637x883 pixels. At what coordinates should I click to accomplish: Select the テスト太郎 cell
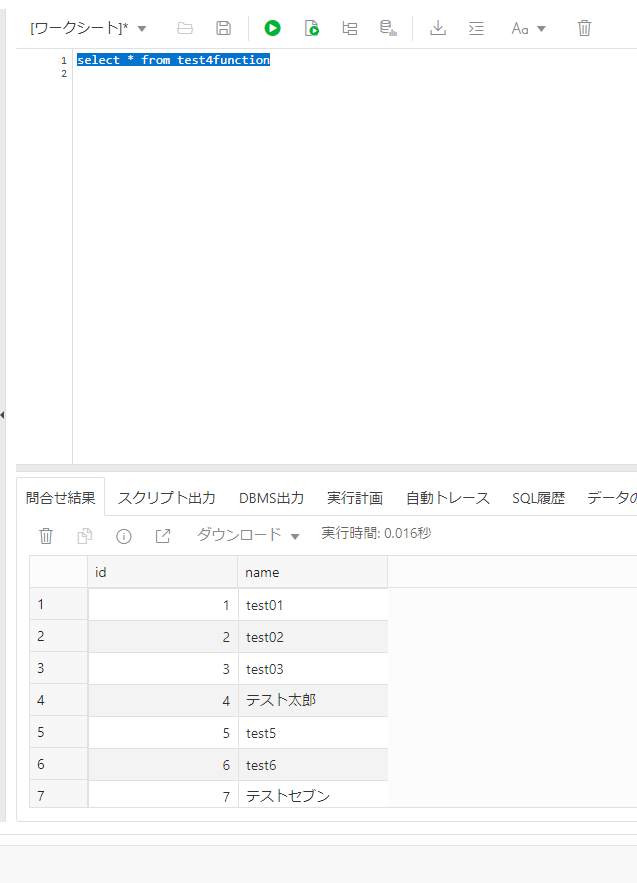313,701
